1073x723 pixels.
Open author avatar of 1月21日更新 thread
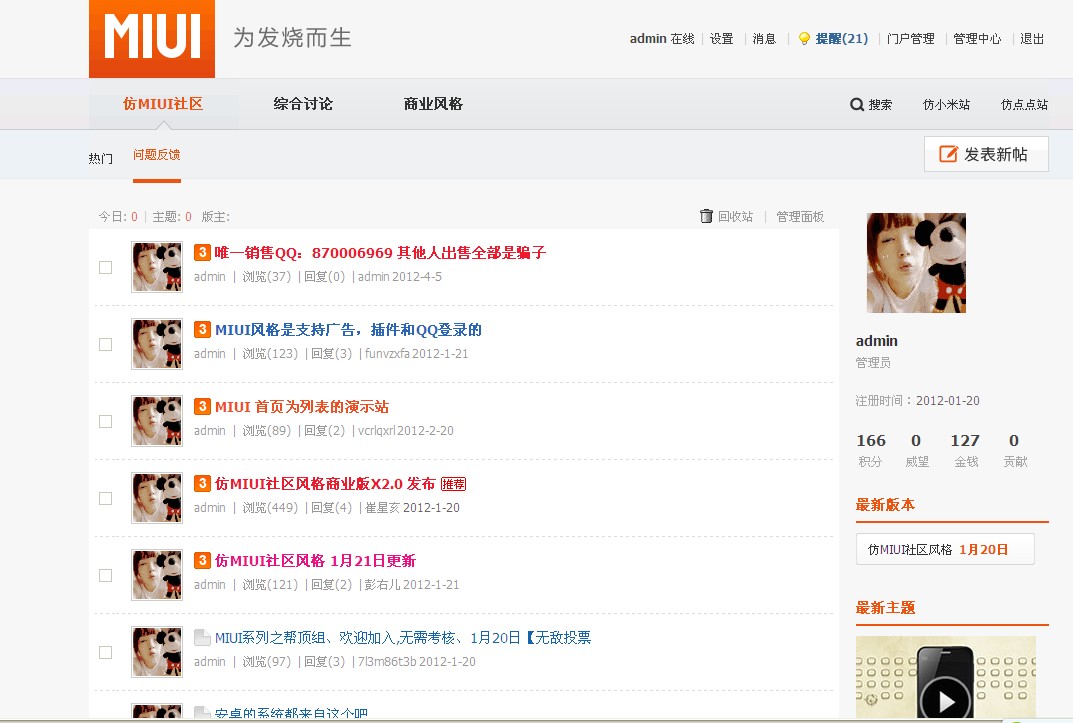tap(157, 575)
